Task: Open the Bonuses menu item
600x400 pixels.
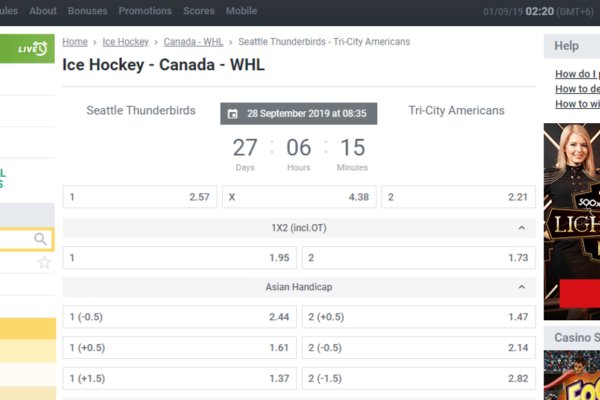Action: click(88, 11)
